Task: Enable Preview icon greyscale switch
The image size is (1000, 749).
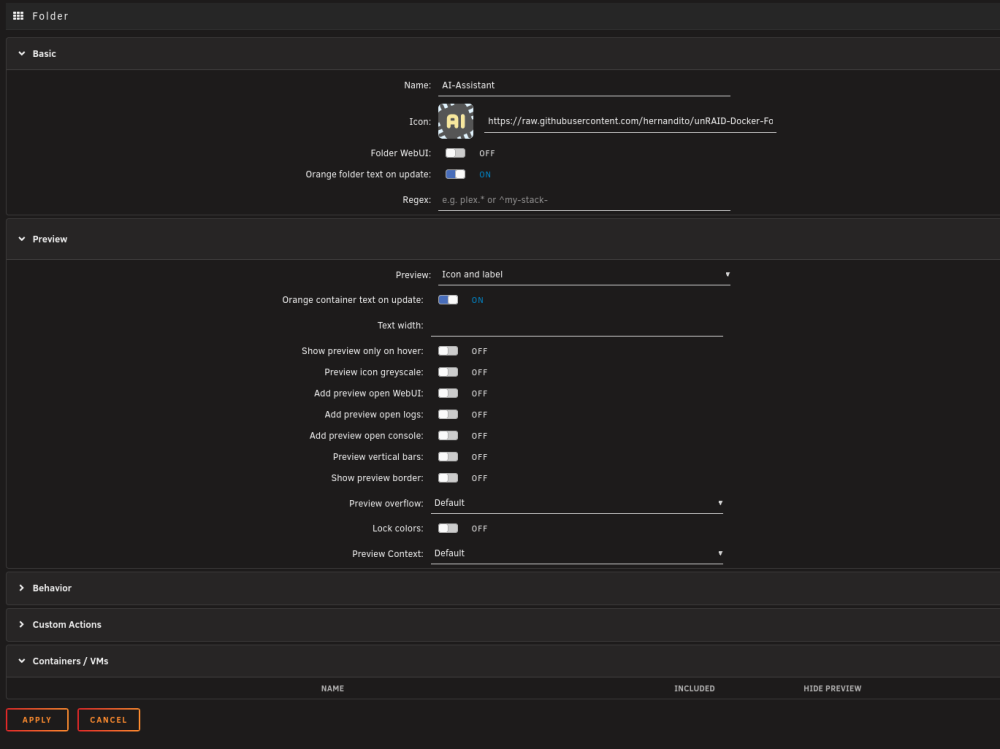Action: pos(448,372)
